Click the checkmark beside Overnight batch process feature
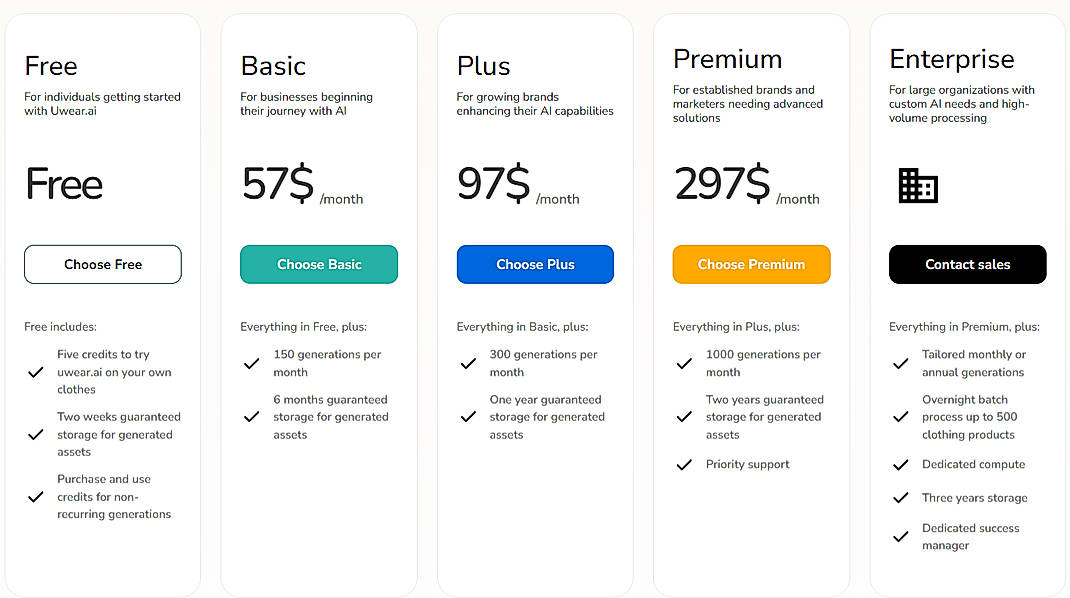The width and height of the screenshot is (1070, 598). pos(900,416)
